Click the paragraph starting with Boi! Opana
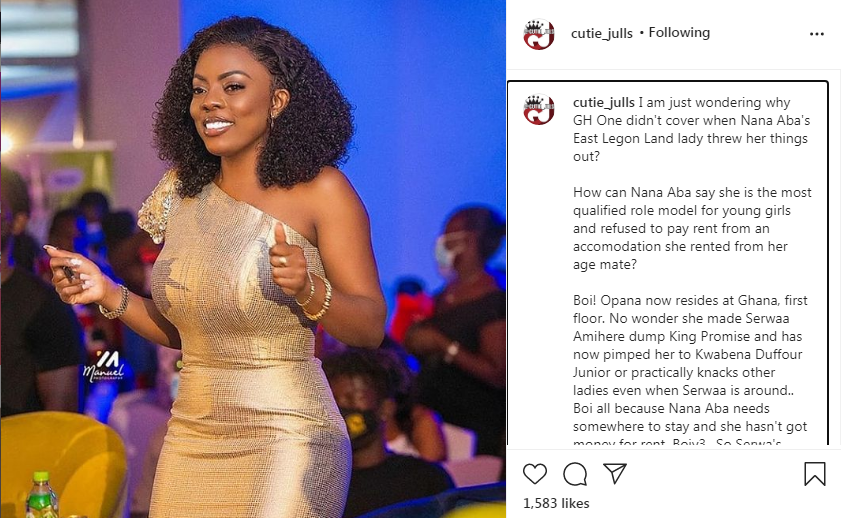The image size is (841, 518). pyautogui.click(x=690, y=372)
